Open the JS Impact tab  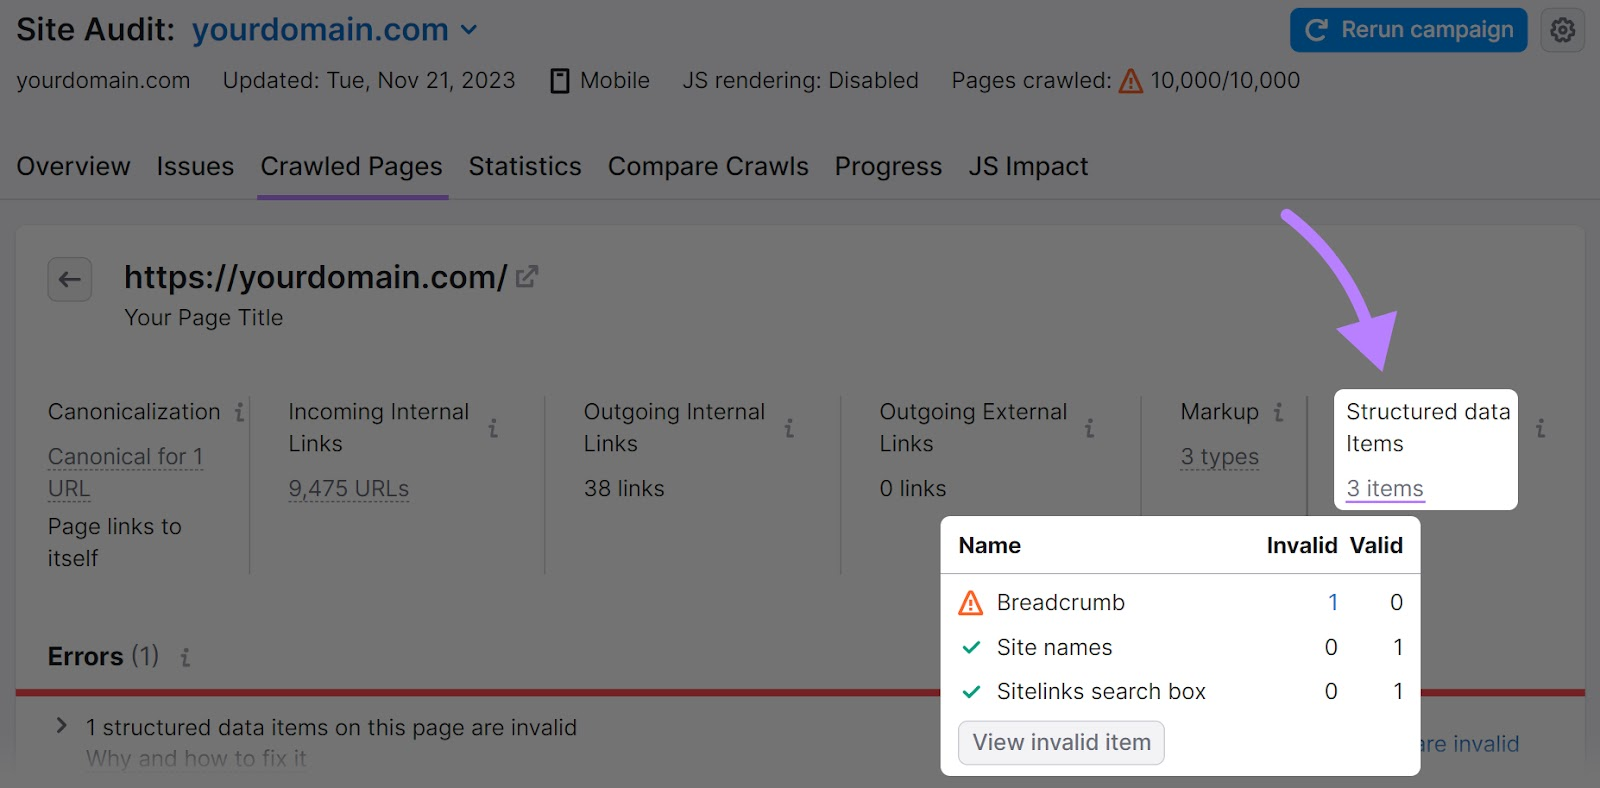click(1028, 166)
